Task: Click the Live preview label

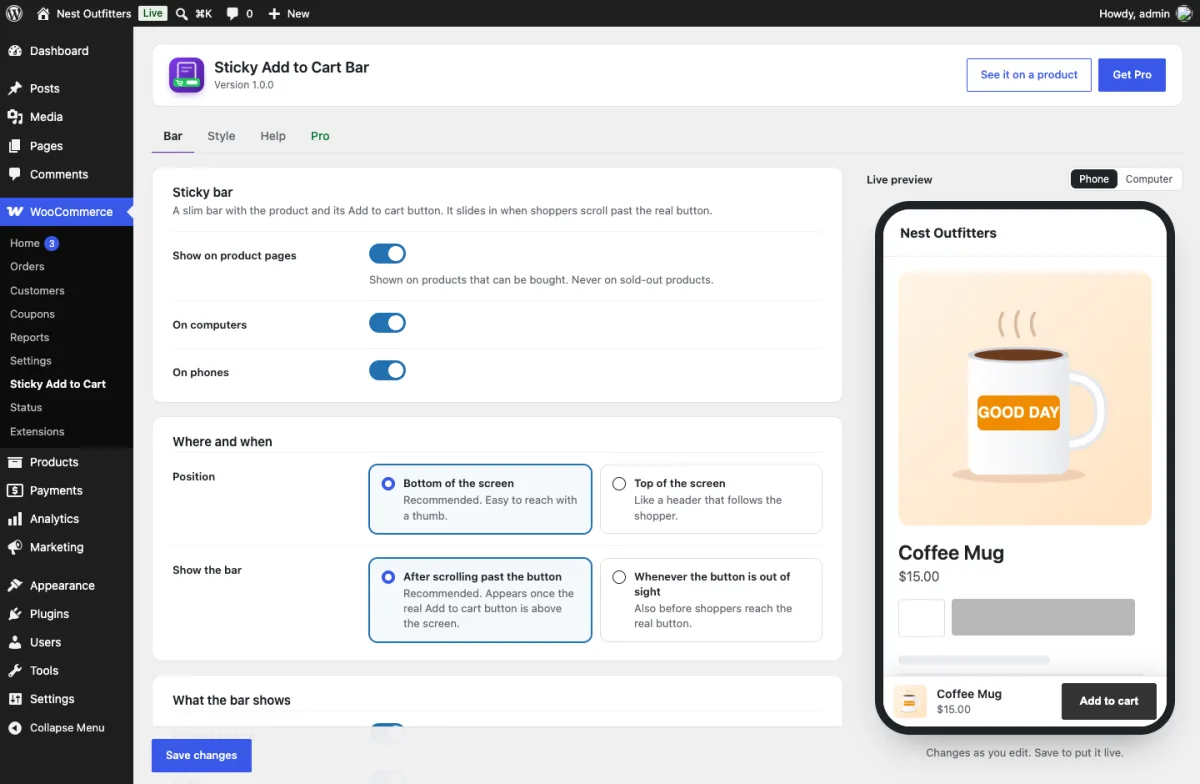Action: click(899, 180)
